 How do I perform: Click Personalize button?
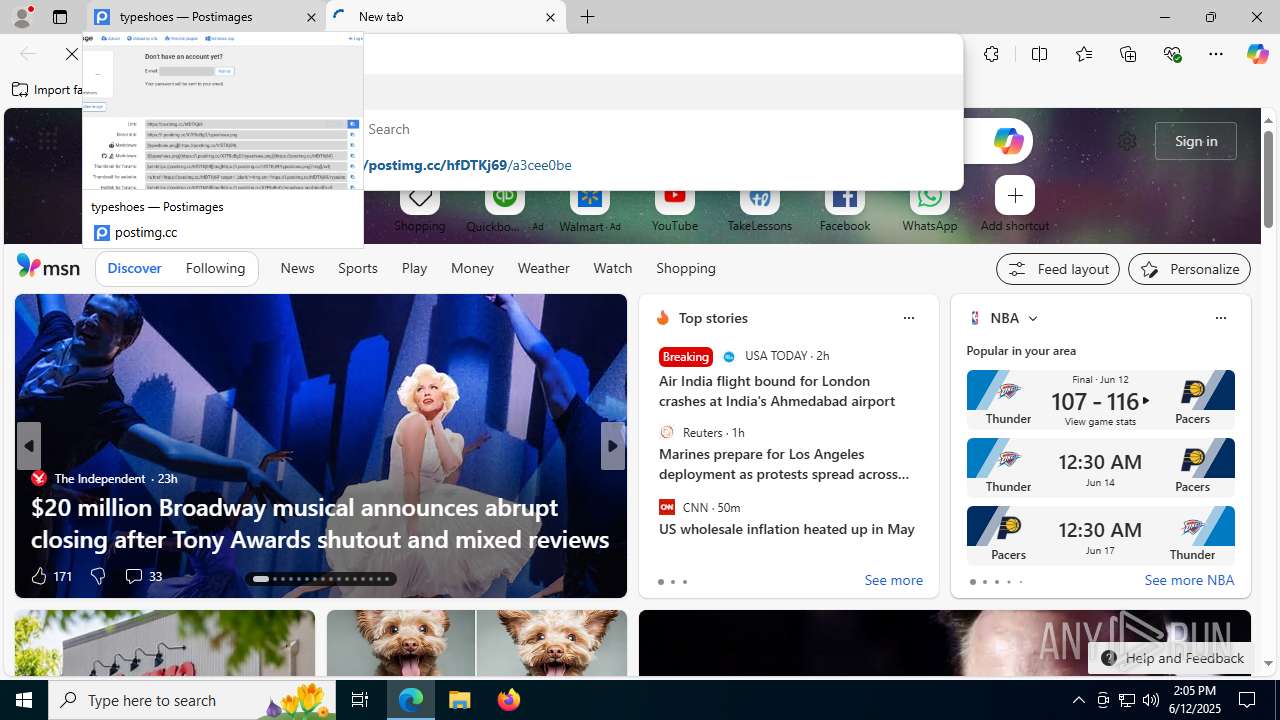click(x=1189, y=269)
